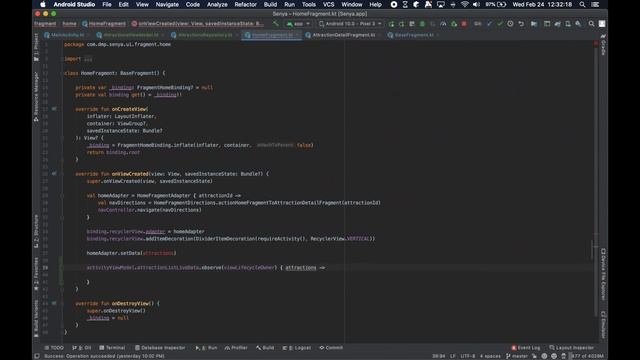Toggle the Emulator panel on right edge
Image resolution: width=640 pixels, height=360 pixels.
pos(603,325)
